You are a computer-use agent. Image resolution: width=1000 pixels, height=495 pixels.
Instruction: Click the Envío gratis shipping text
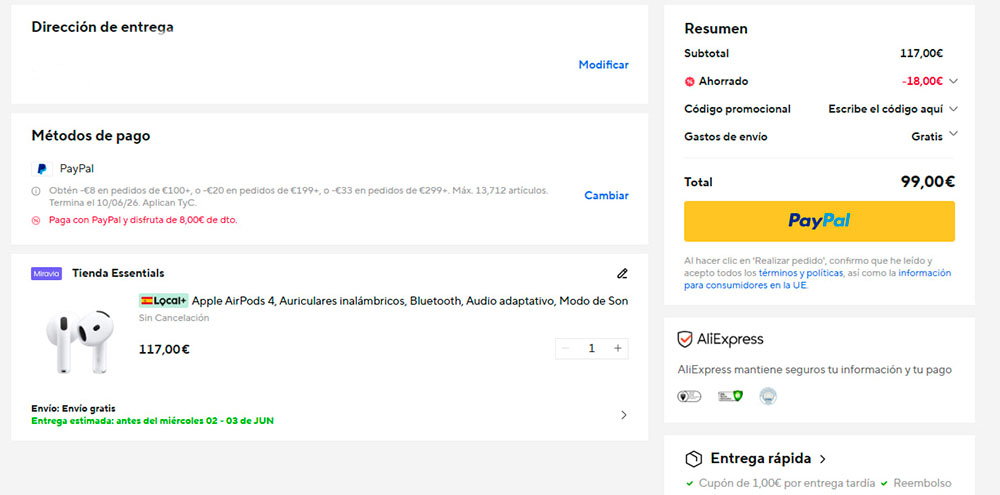(73, 408)
